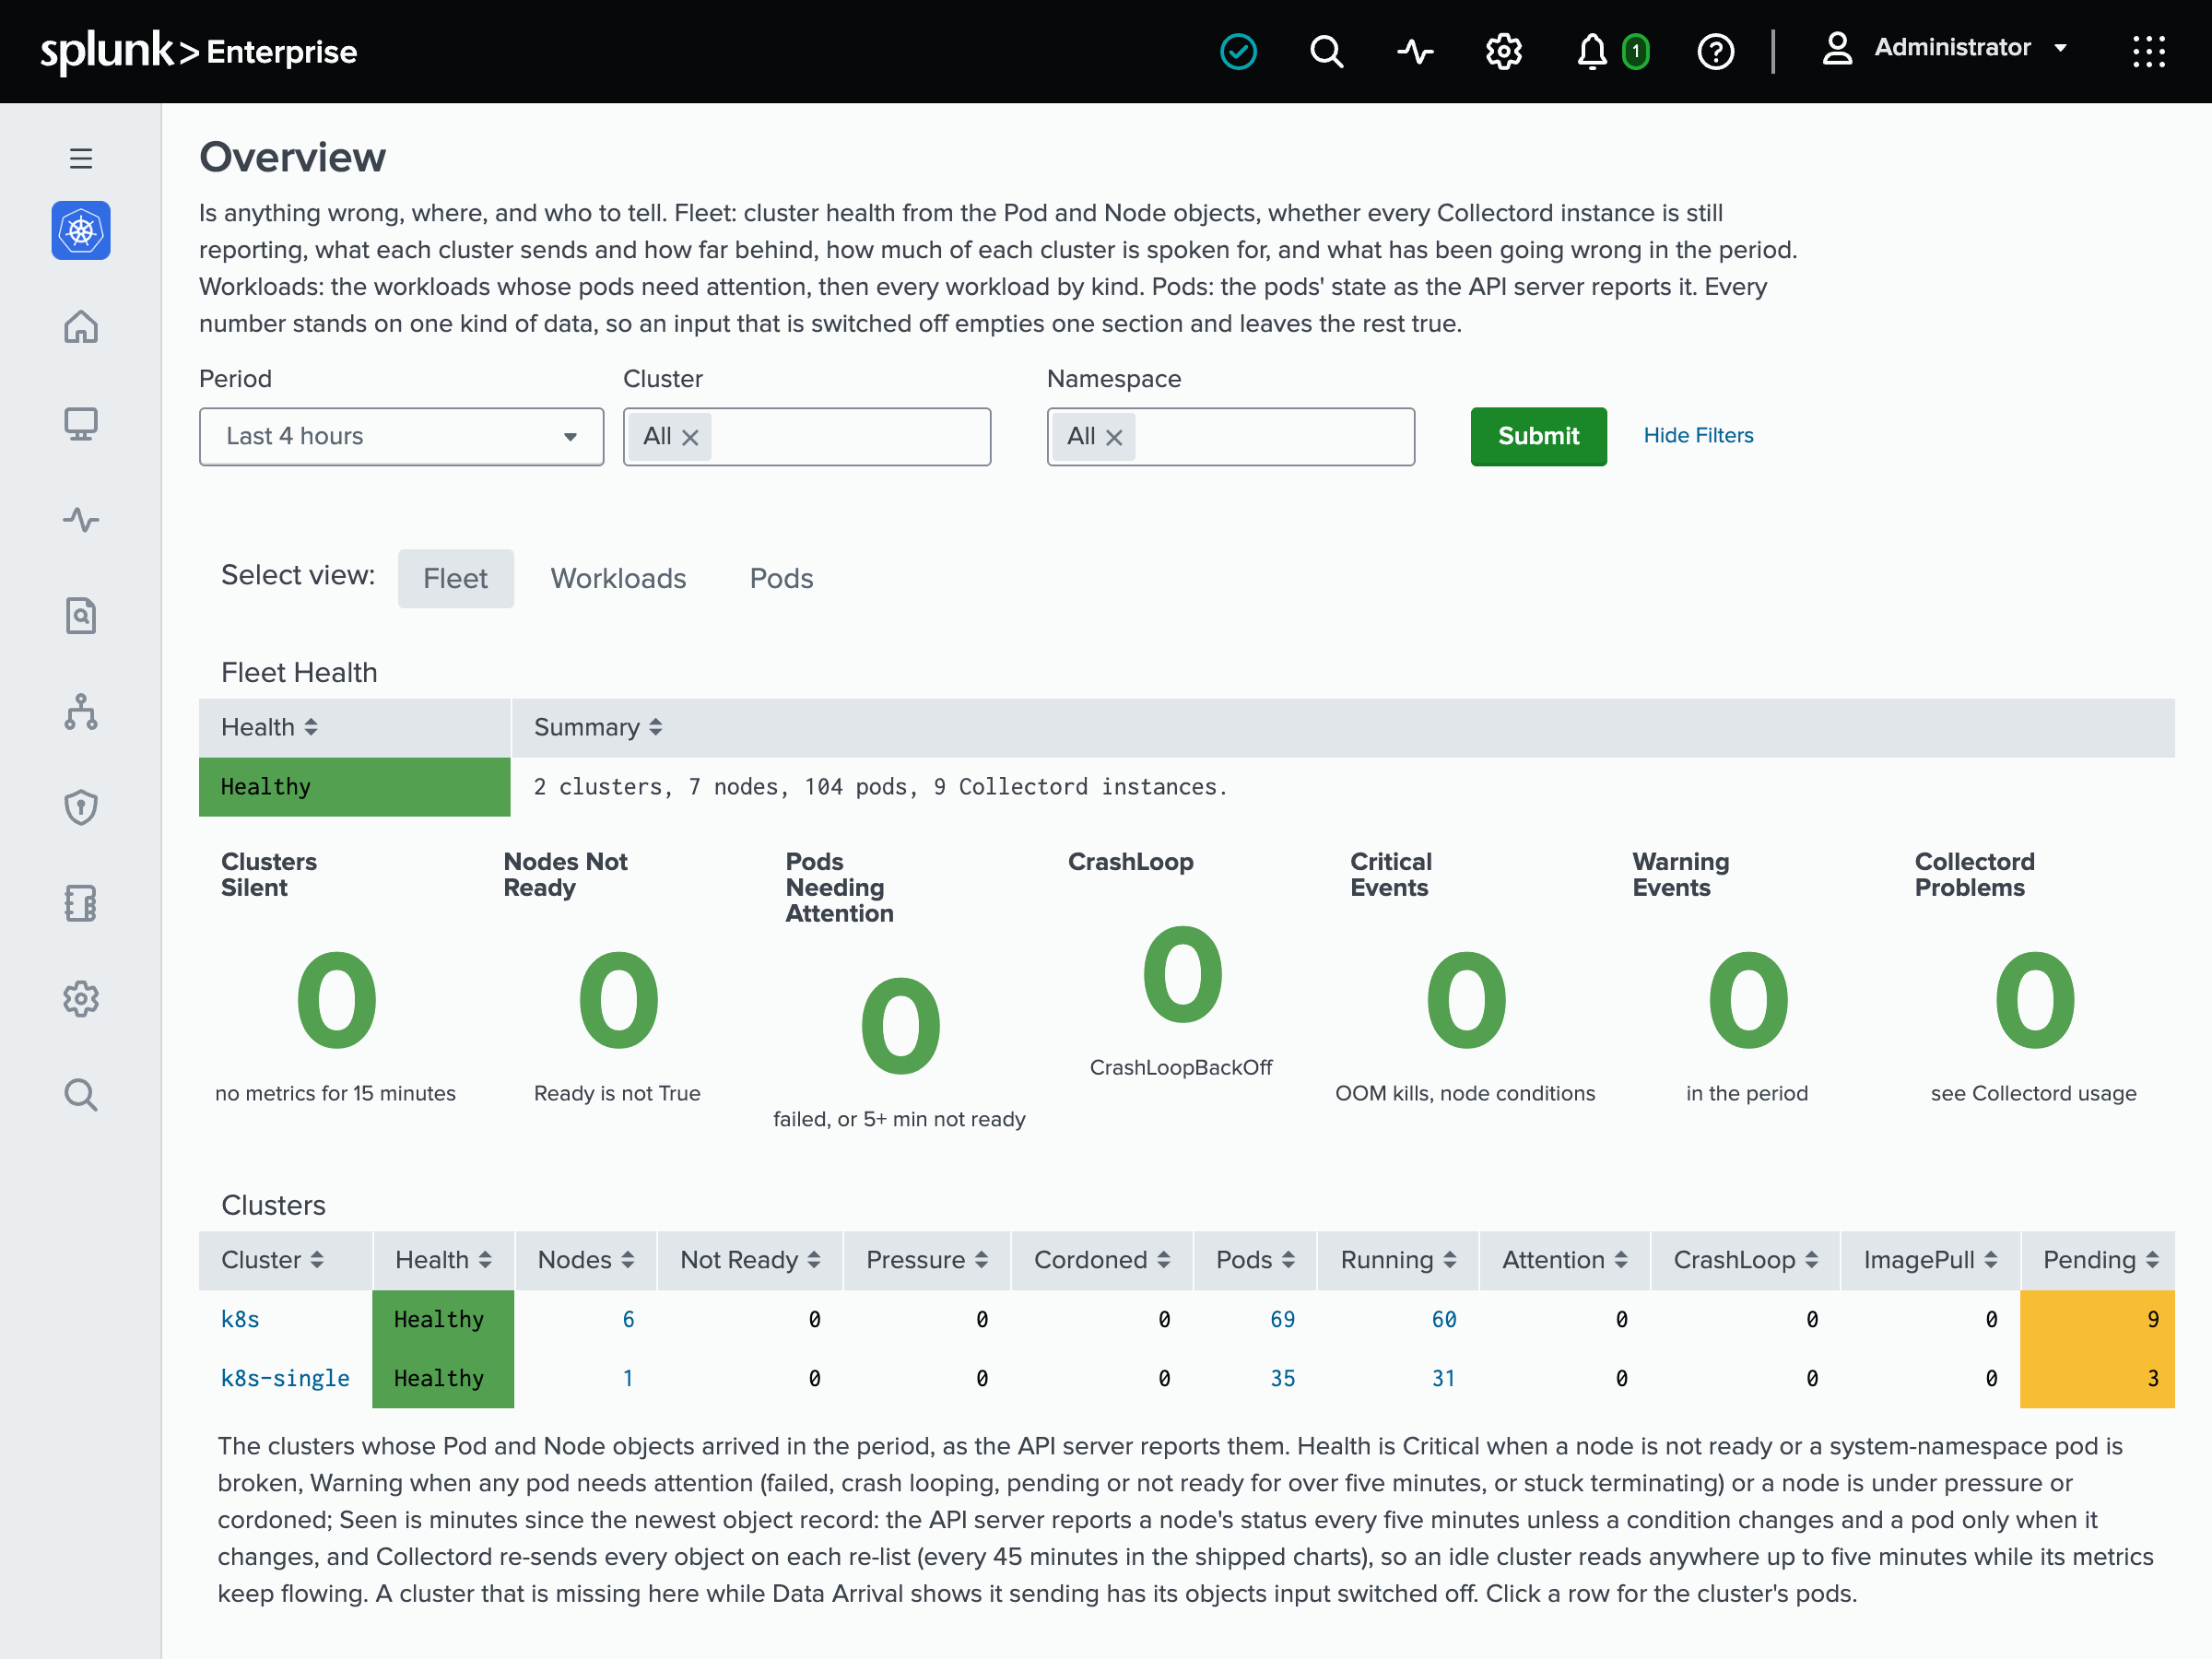
Task: Open the monitor sidebar icon
Action: tap(81, 423)
